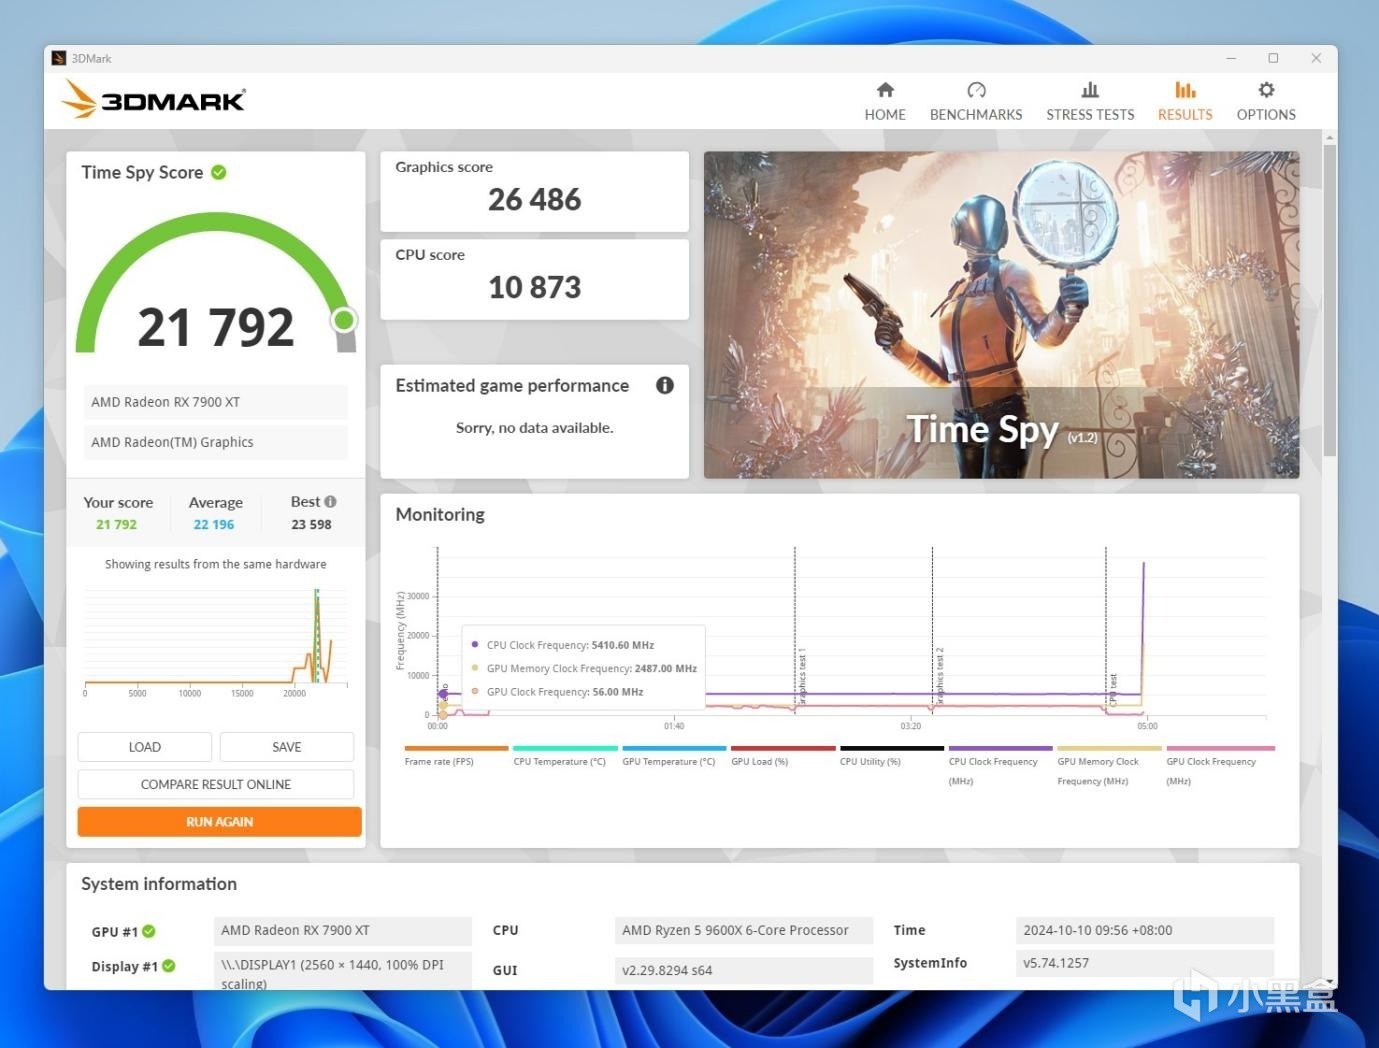The width and height of the screenshot is (1379, 1048).
Task: Click the CPU test marker in the chart
Action: click(x=1113, y=690)
